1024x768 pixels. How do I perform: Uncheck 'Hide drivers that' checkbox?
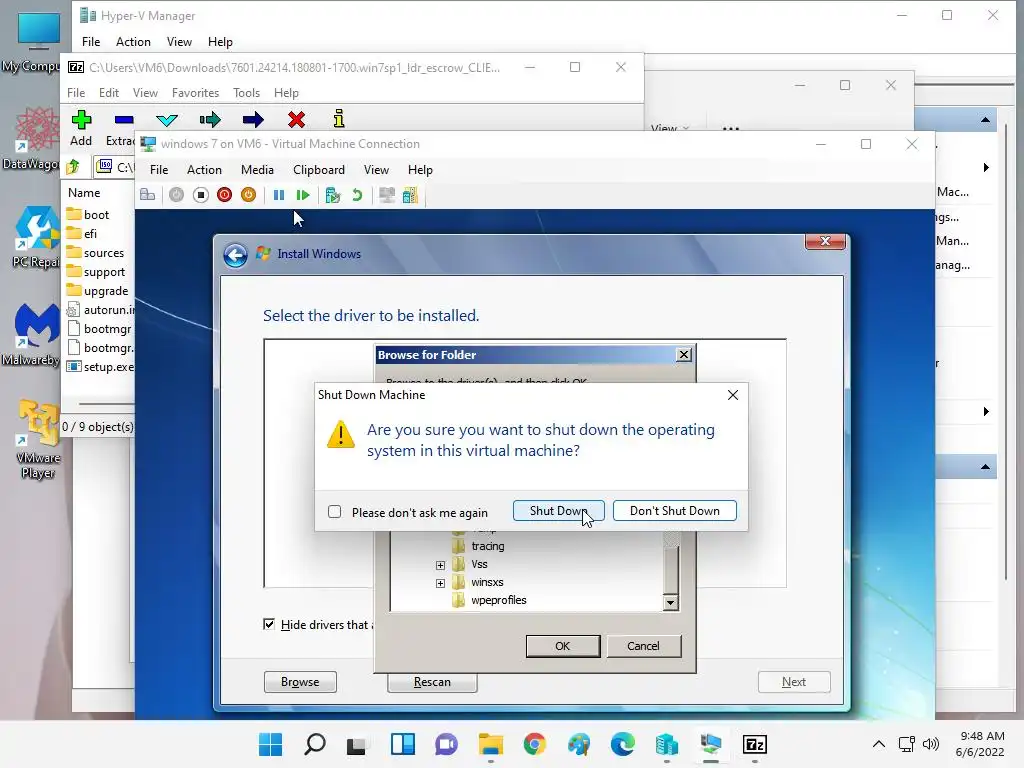[268, 624]
